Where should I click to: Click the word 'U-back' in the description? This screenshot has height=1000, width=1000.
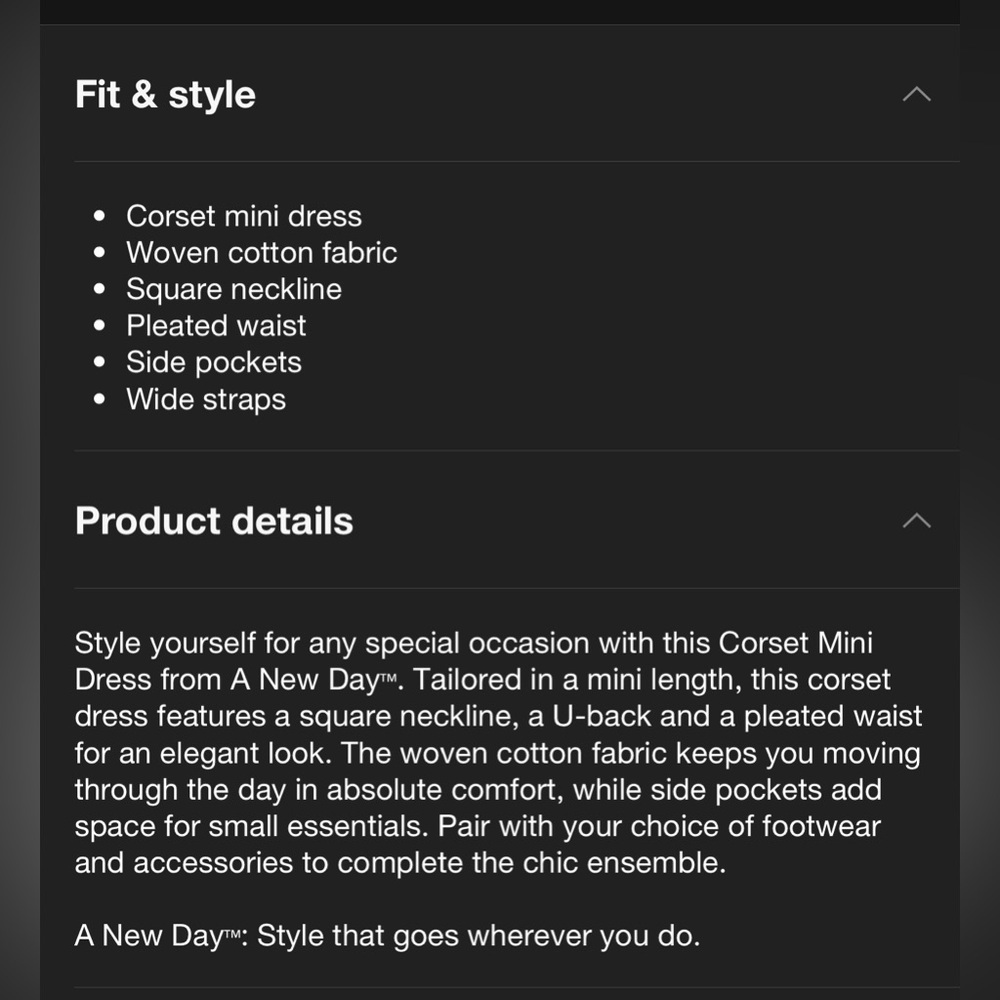click(601, 716)
